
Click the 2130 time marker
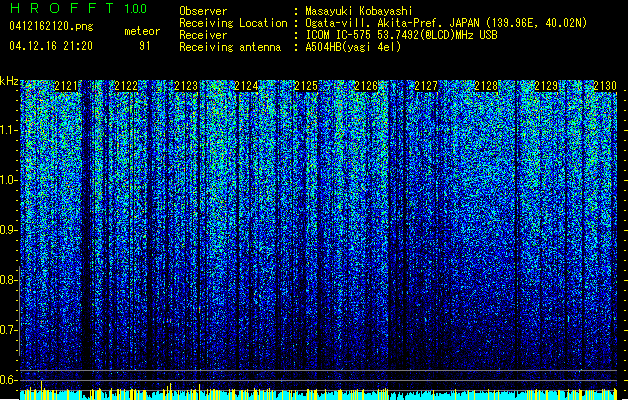pos(605,86)
